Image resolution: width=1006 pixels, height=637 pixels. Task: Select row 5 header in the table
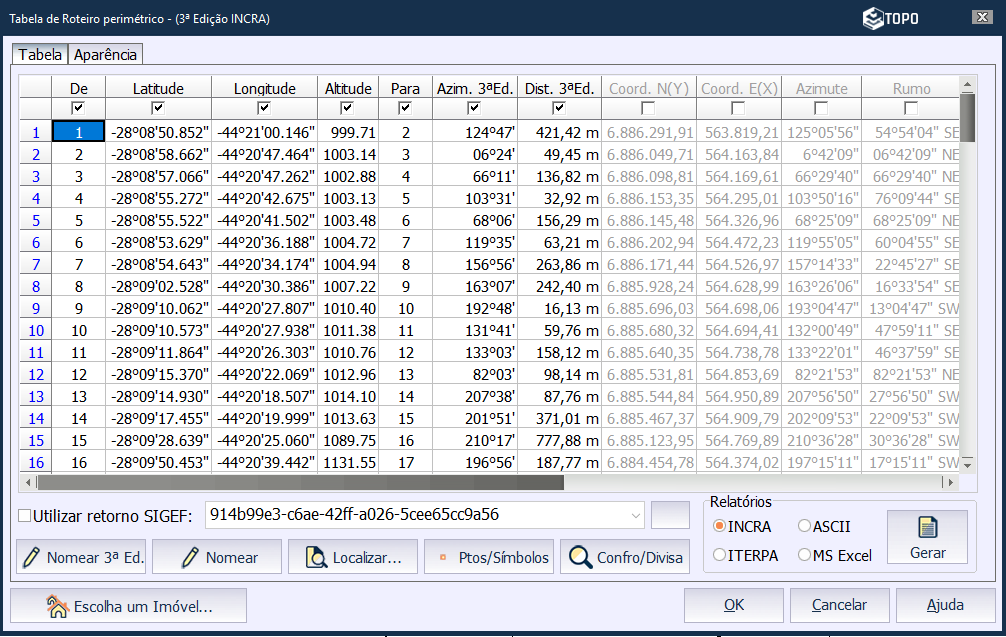point(36,220)
